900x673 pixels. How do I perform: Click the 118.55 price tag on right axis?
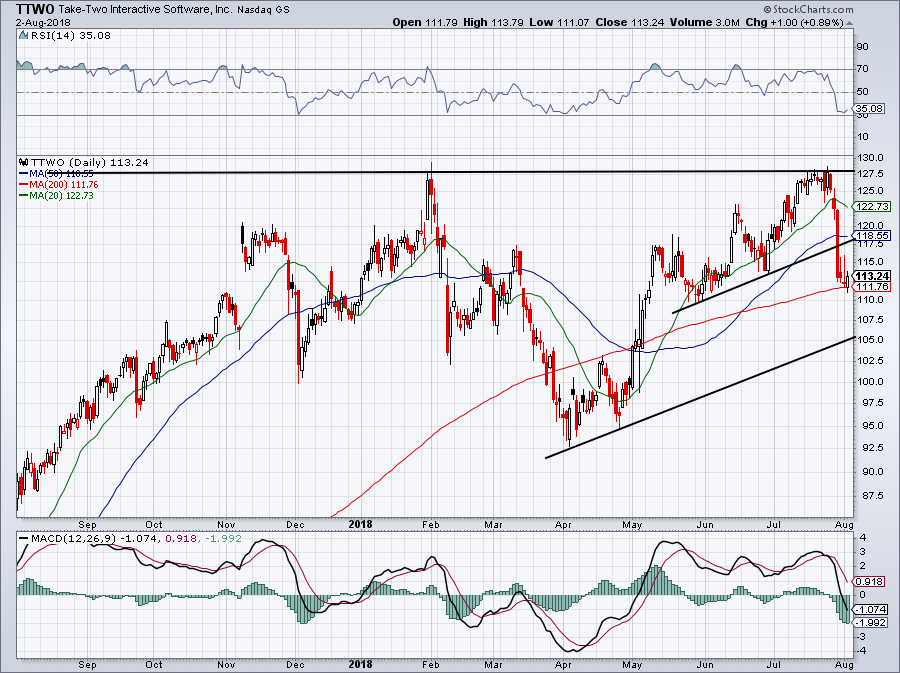pyautogui.click(x=871, y=235)
